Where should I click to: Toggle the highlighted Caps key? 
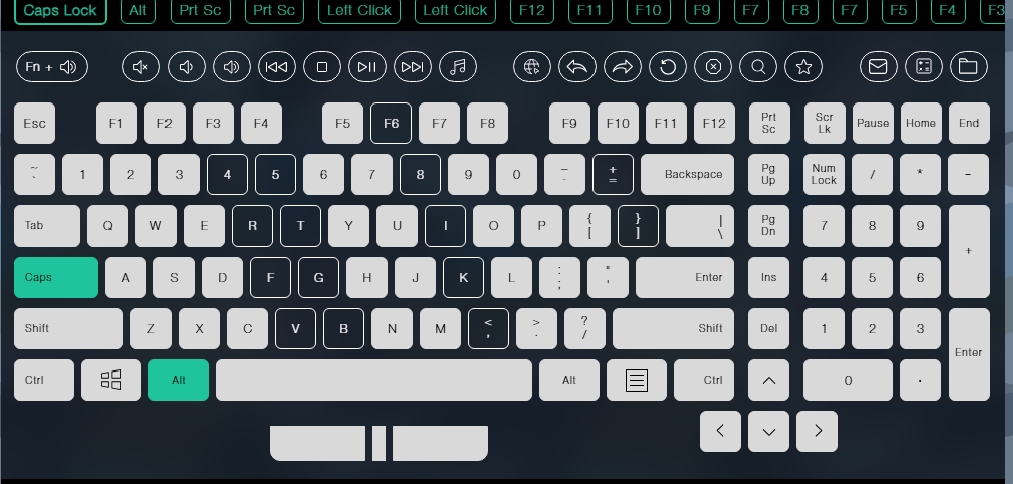tap(56, 277)
